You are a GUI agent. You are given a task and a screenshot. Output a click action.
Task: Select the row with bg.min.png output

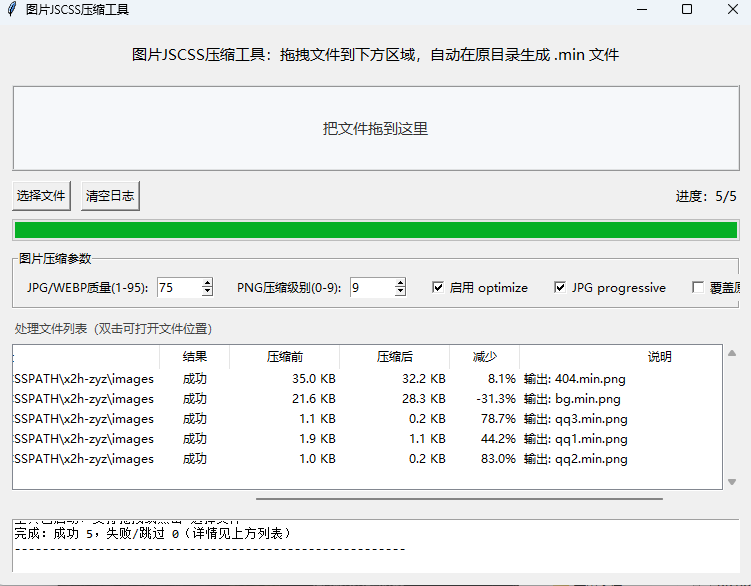click(x=367, y=399)
